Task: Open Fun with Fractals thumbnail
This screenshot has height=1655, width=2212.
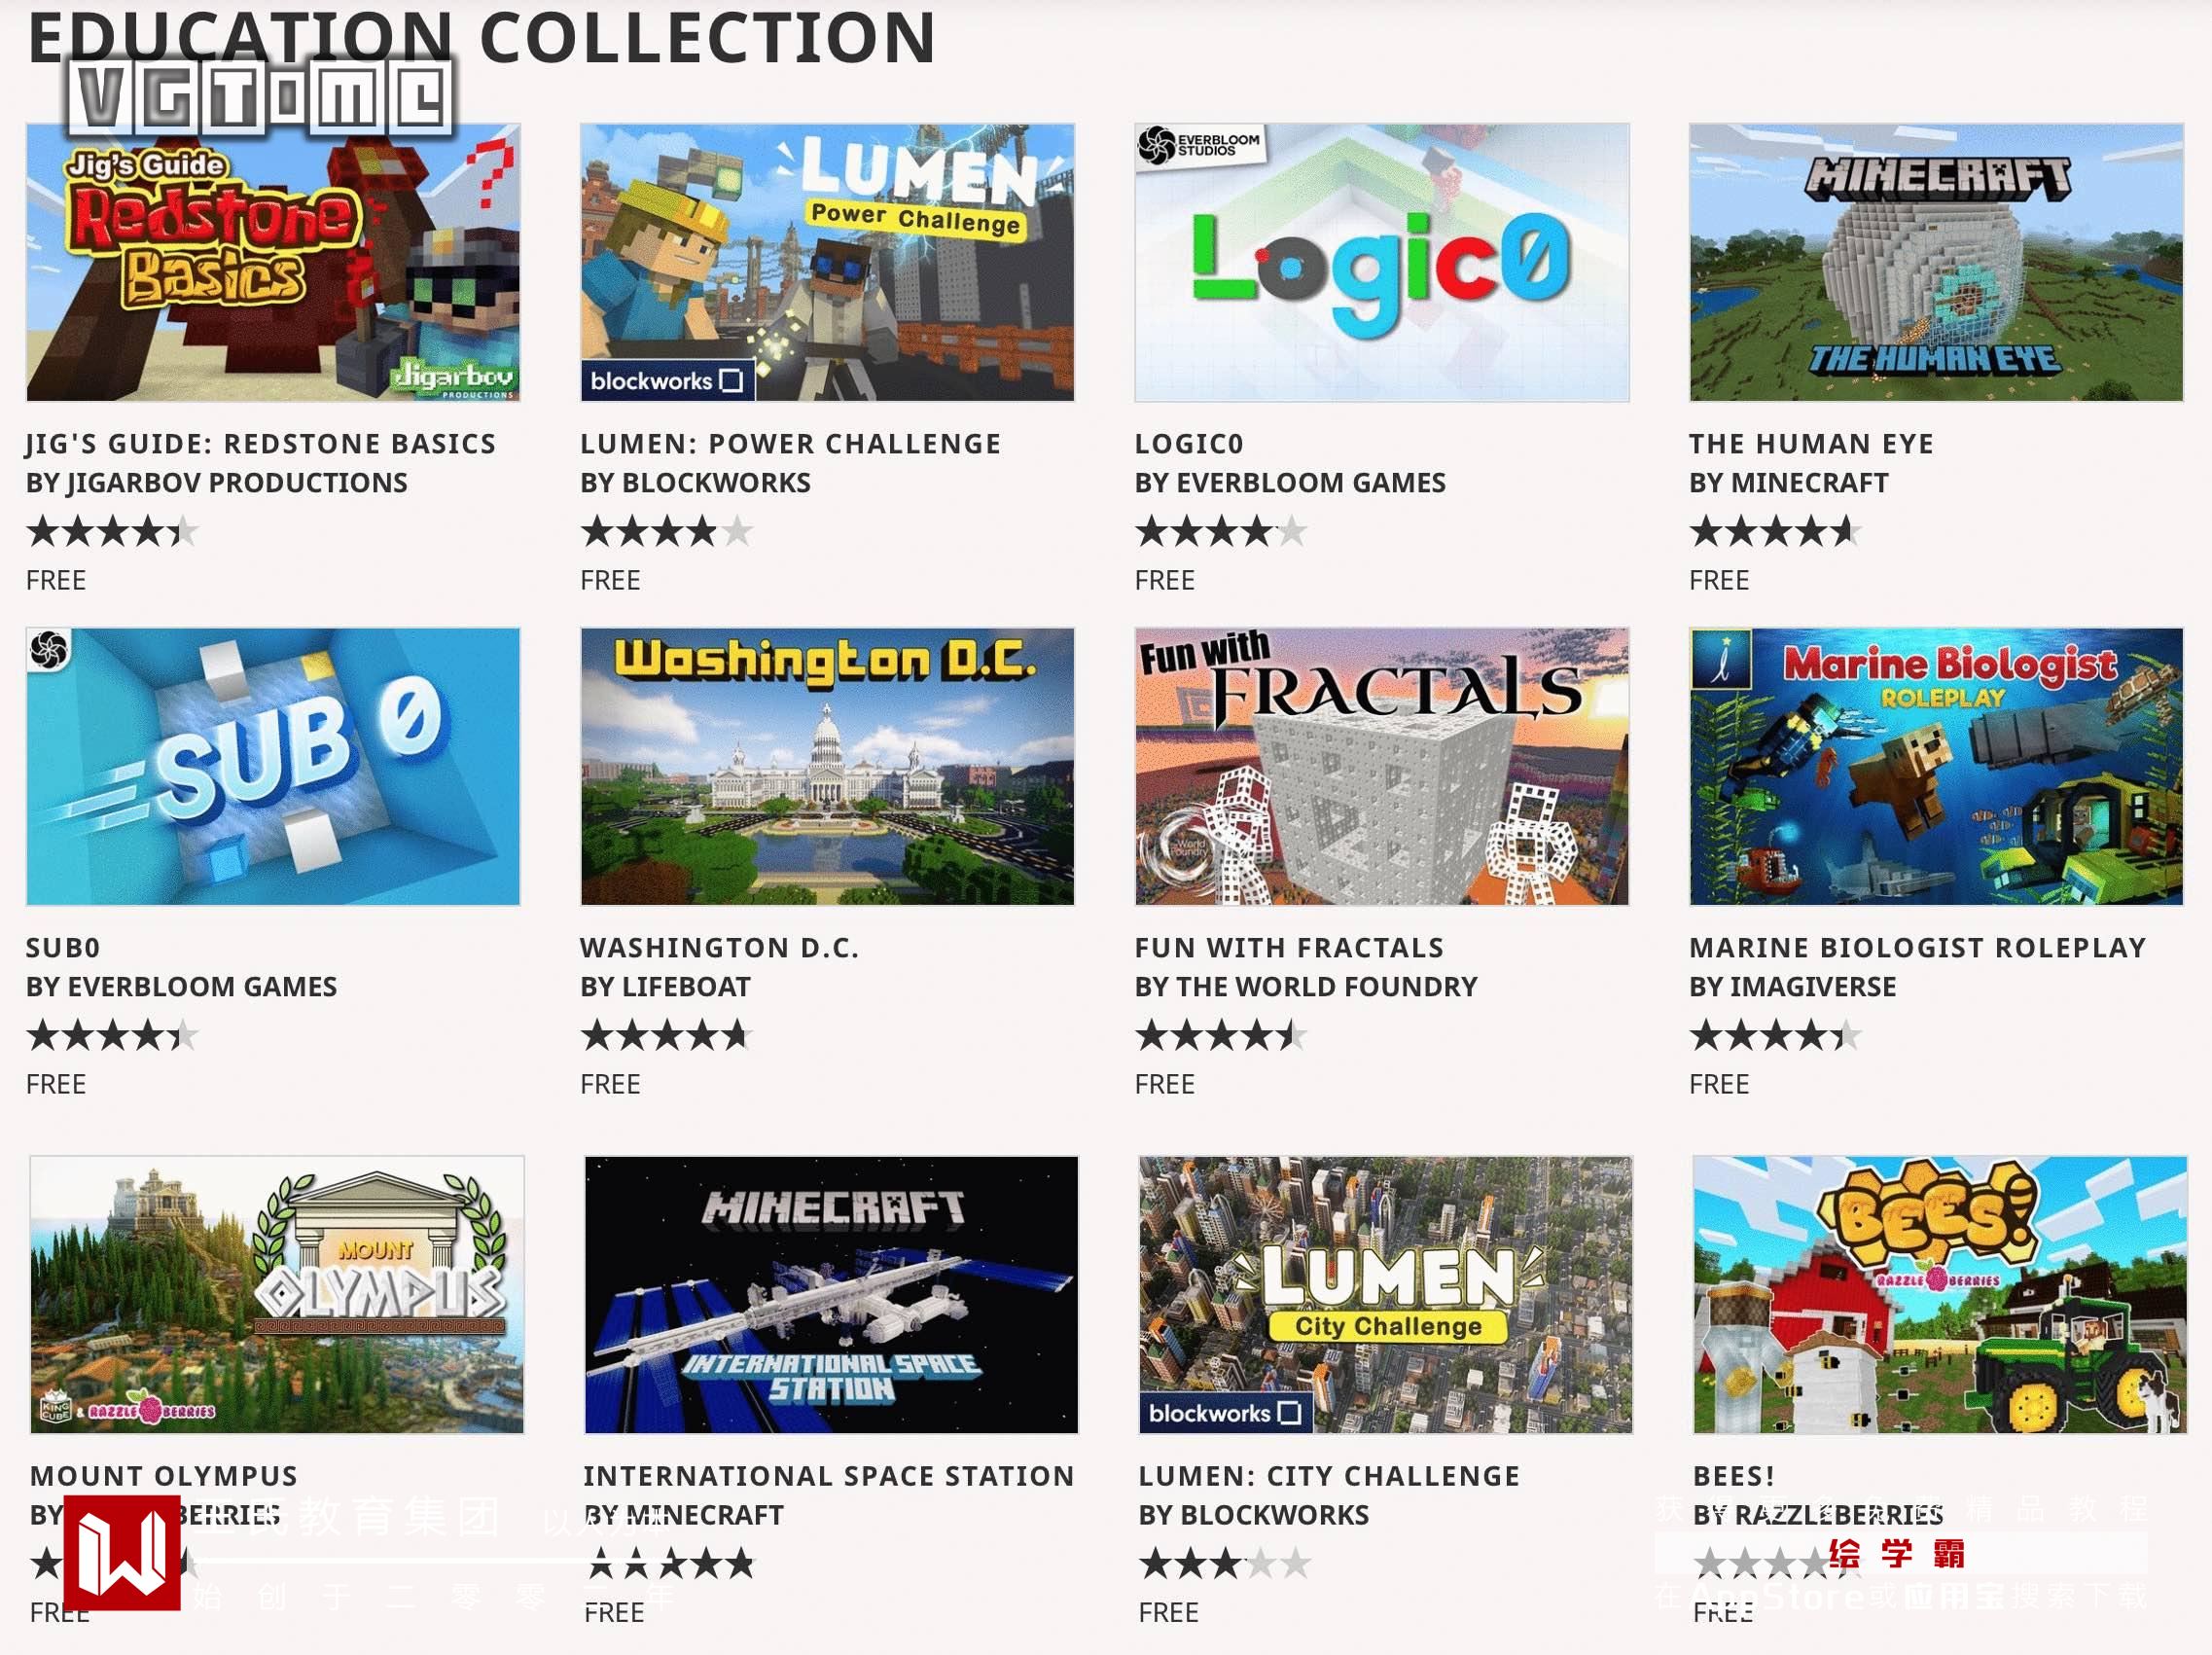Action: tap(1382, 767)
